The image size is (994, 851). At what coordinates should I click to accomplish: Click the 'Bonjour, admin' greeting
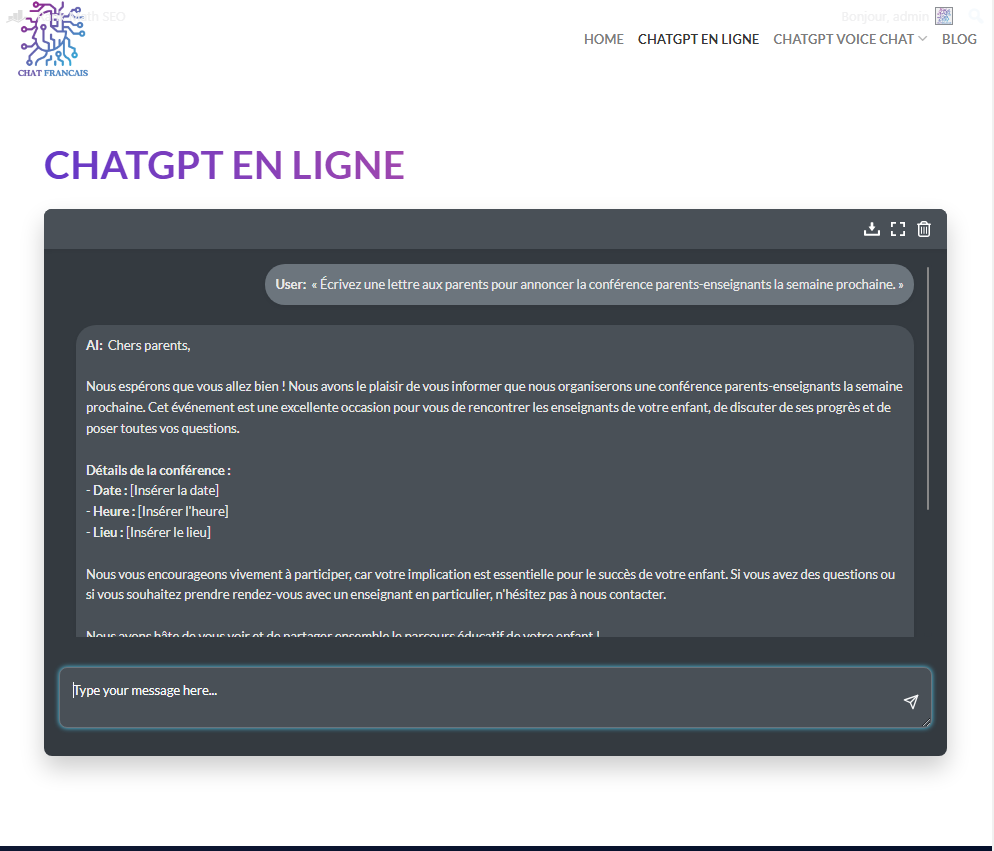[x=885, y=16]
